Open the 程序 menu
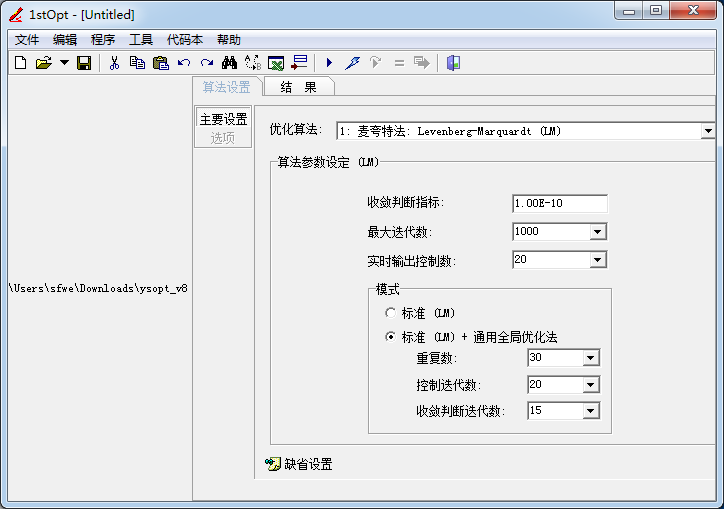This screenshot has height=509, width=724. [103, 40]
